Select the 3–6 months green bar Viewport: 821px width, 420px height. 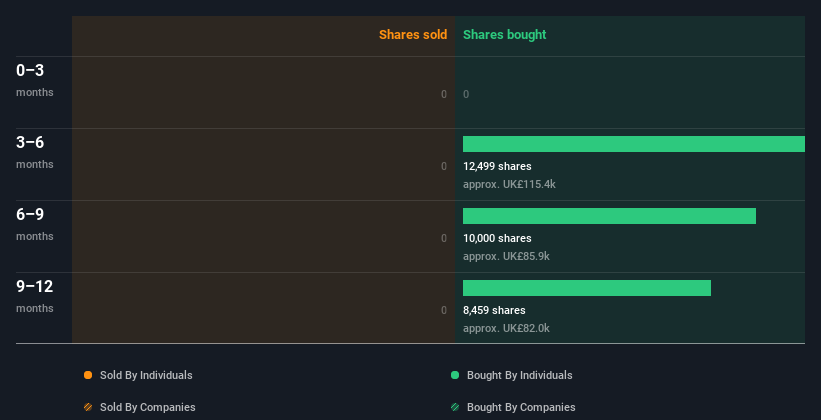coord(634,144)
